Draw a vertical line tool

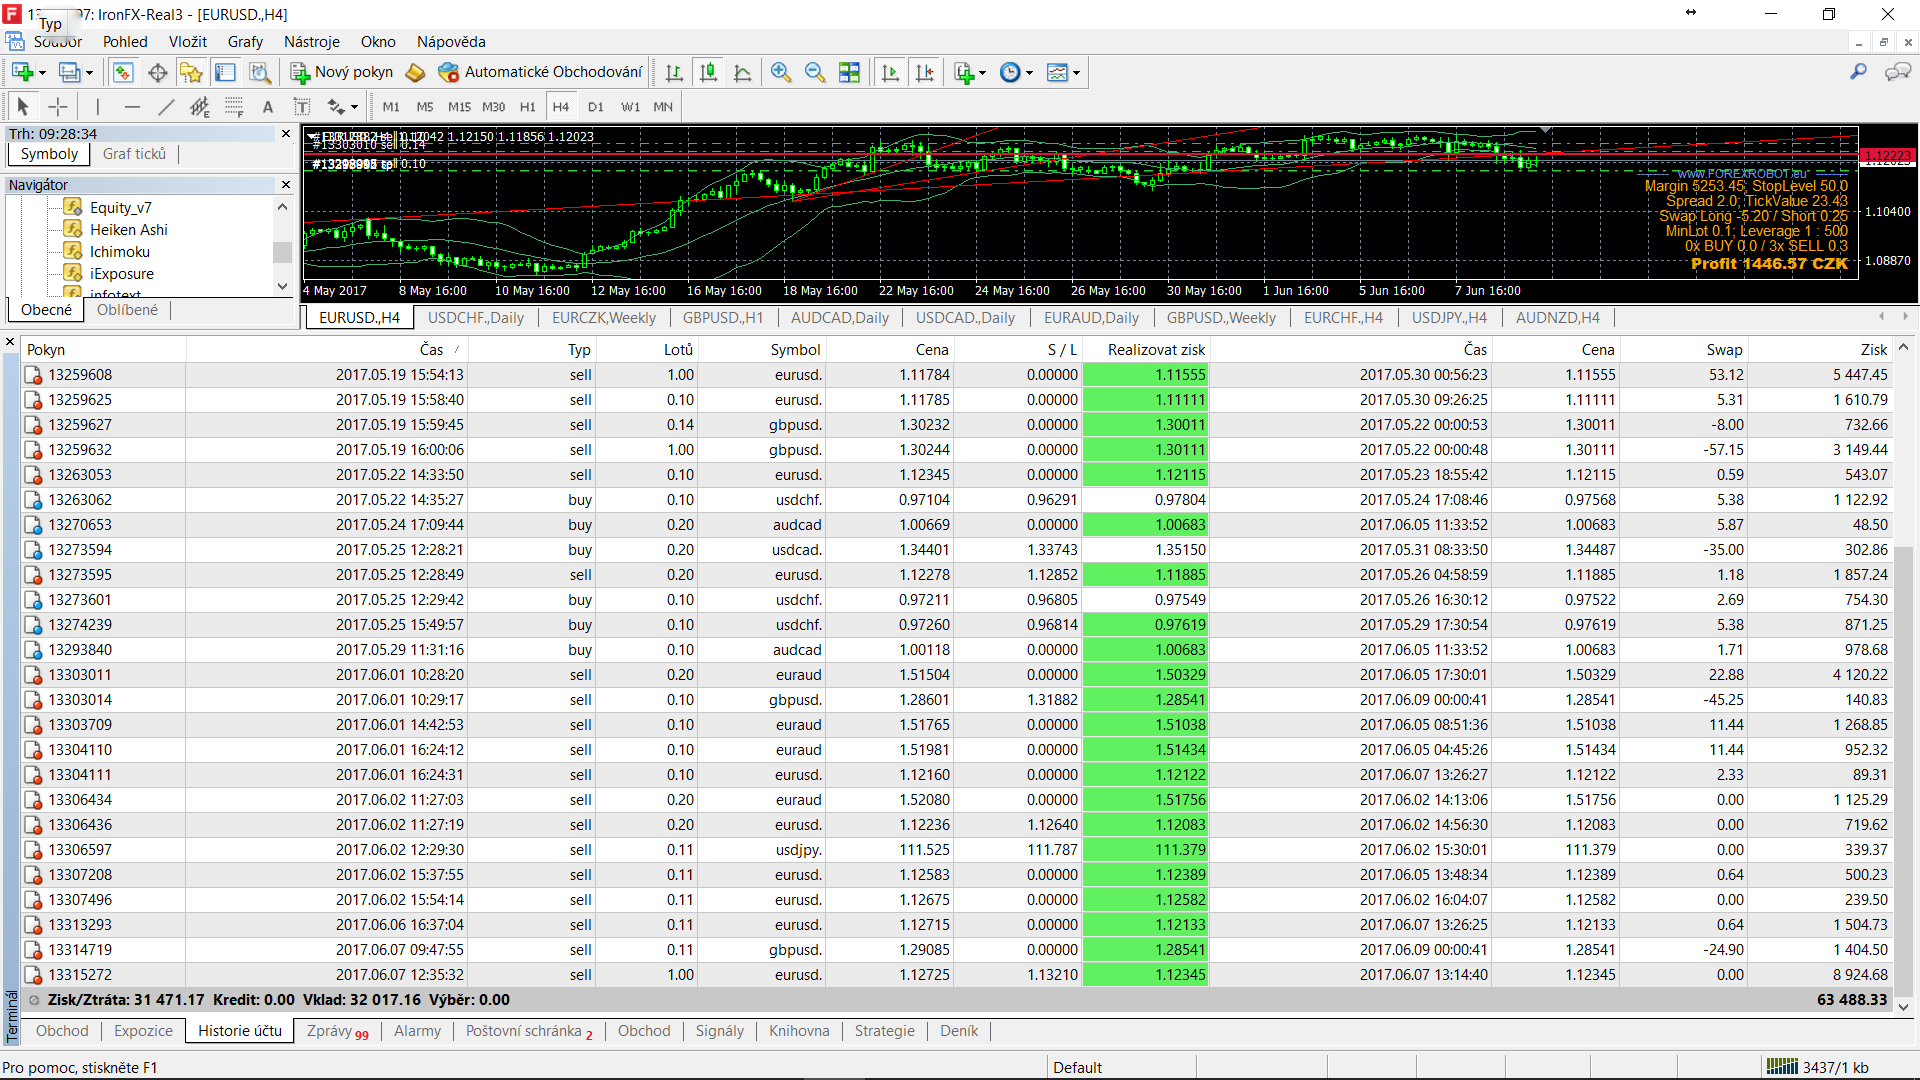coord(97,107)
